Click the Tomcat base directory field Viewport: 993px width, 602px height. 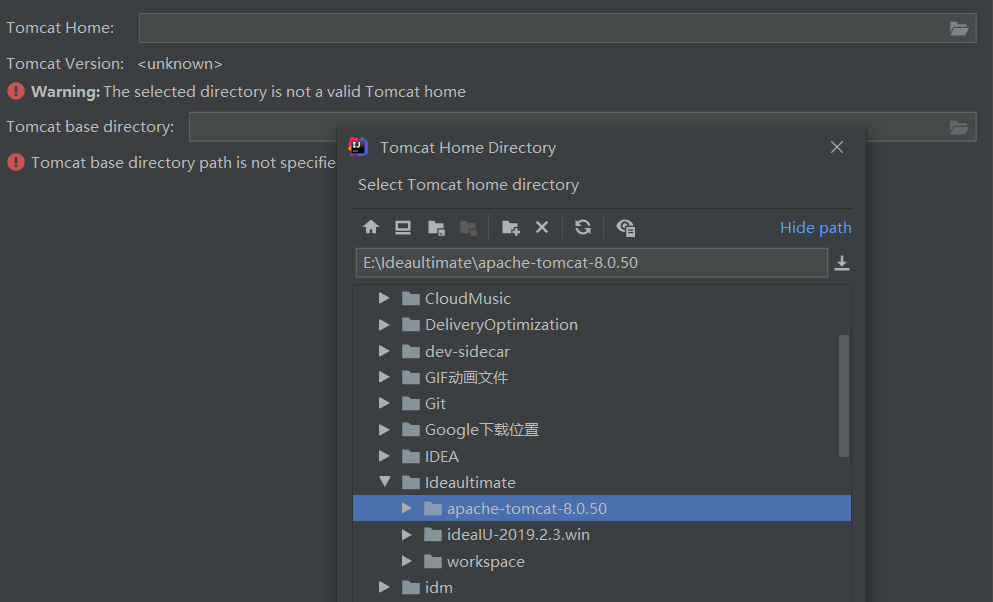click(x=583, y=127)
